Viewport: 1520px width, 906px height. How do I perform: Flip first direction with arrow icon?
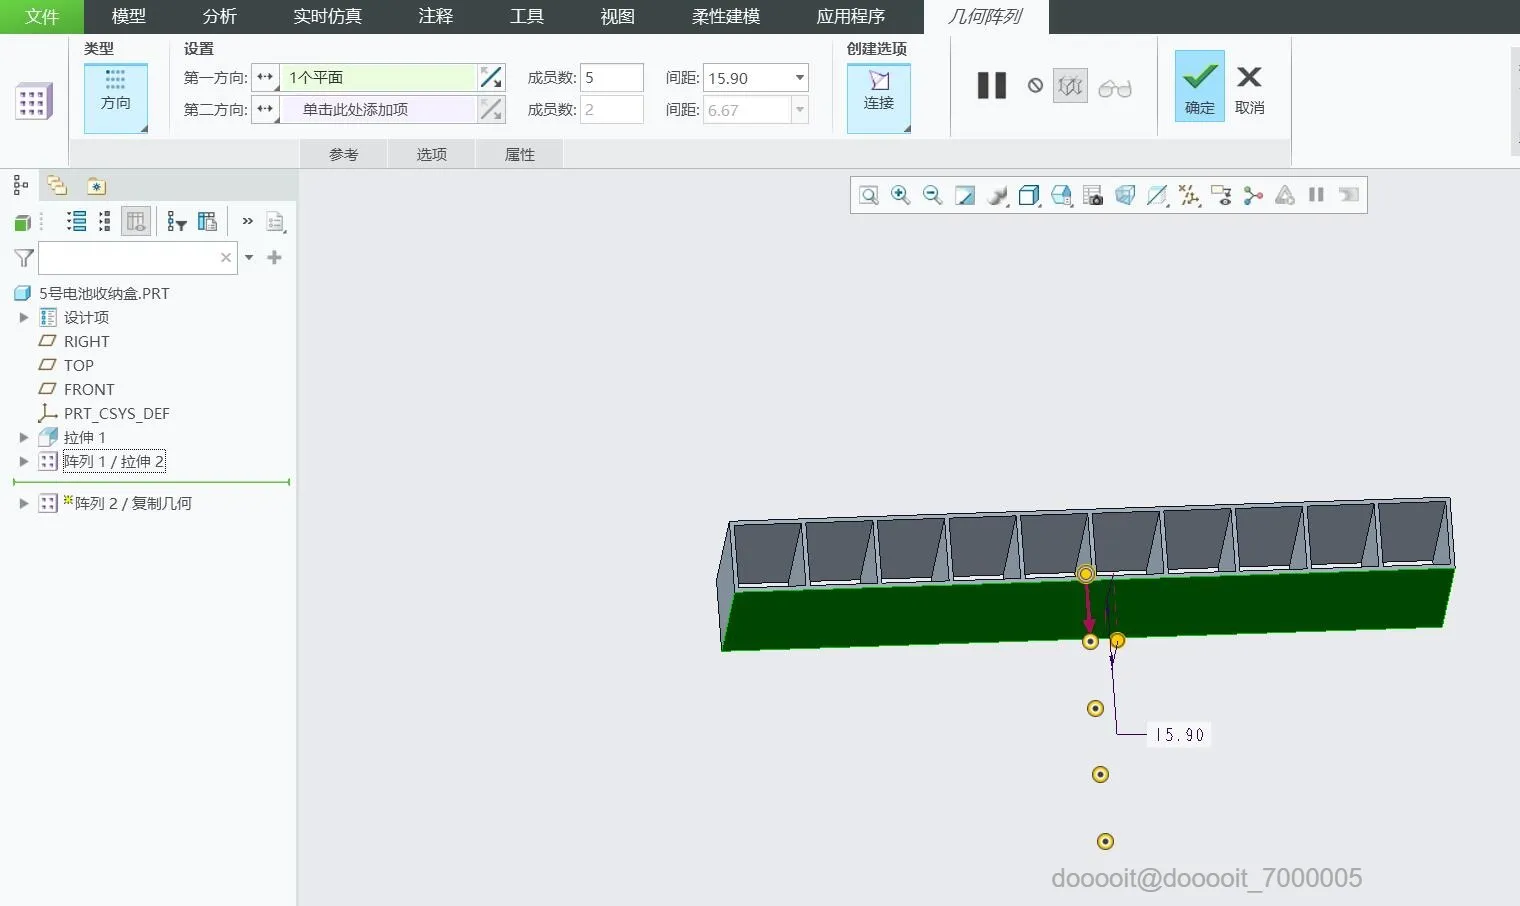click(x=491, y=78)
